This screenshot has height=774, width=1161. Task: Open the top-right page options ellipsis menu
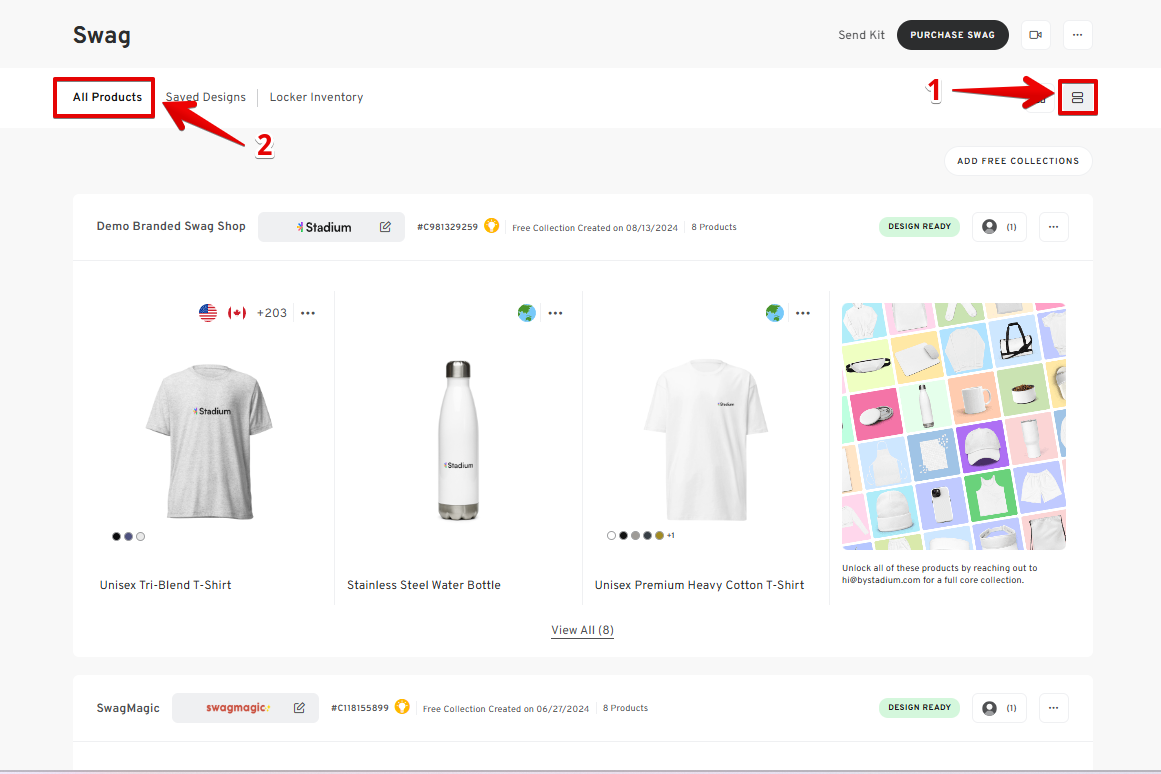coord(1077,35)
